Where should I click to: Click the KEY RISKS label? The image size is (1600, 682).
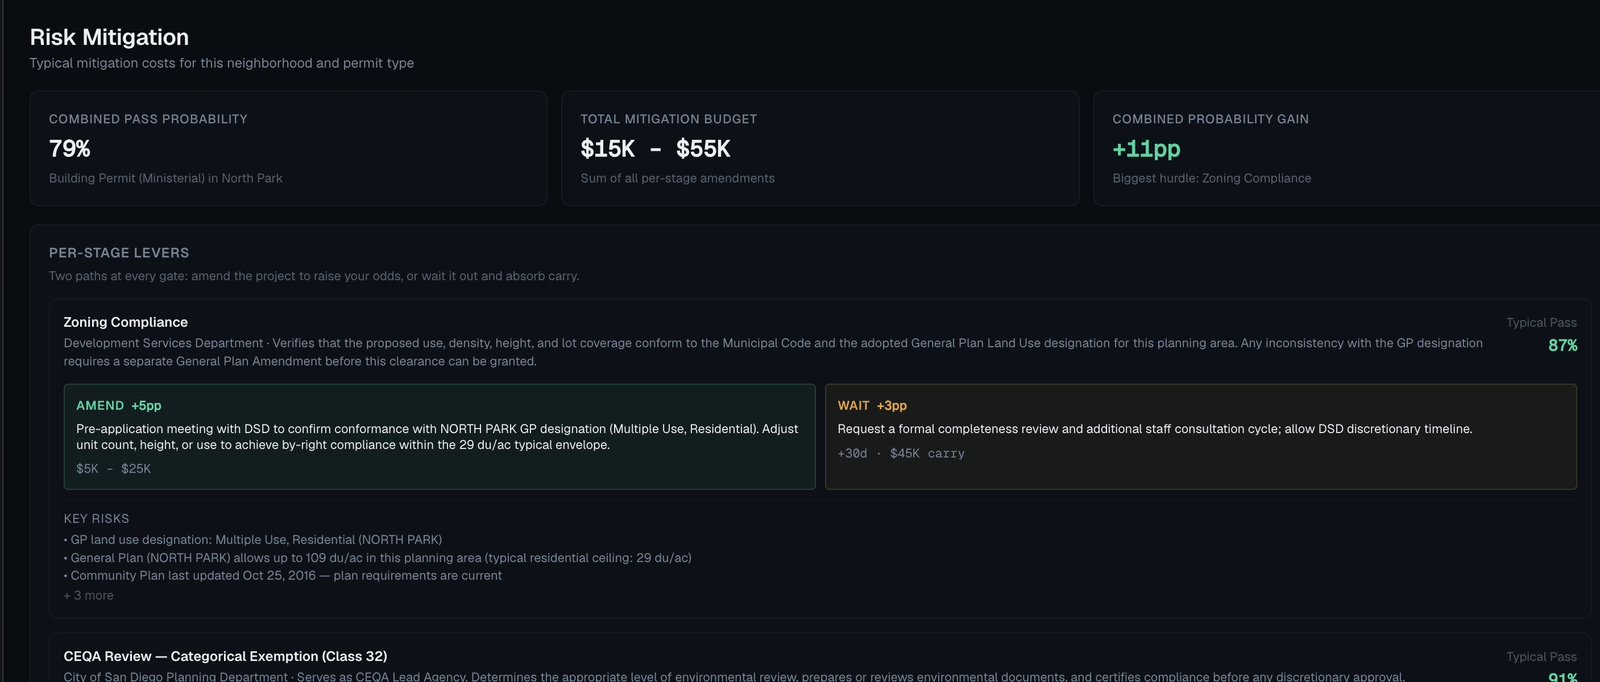tap(96, 519)
